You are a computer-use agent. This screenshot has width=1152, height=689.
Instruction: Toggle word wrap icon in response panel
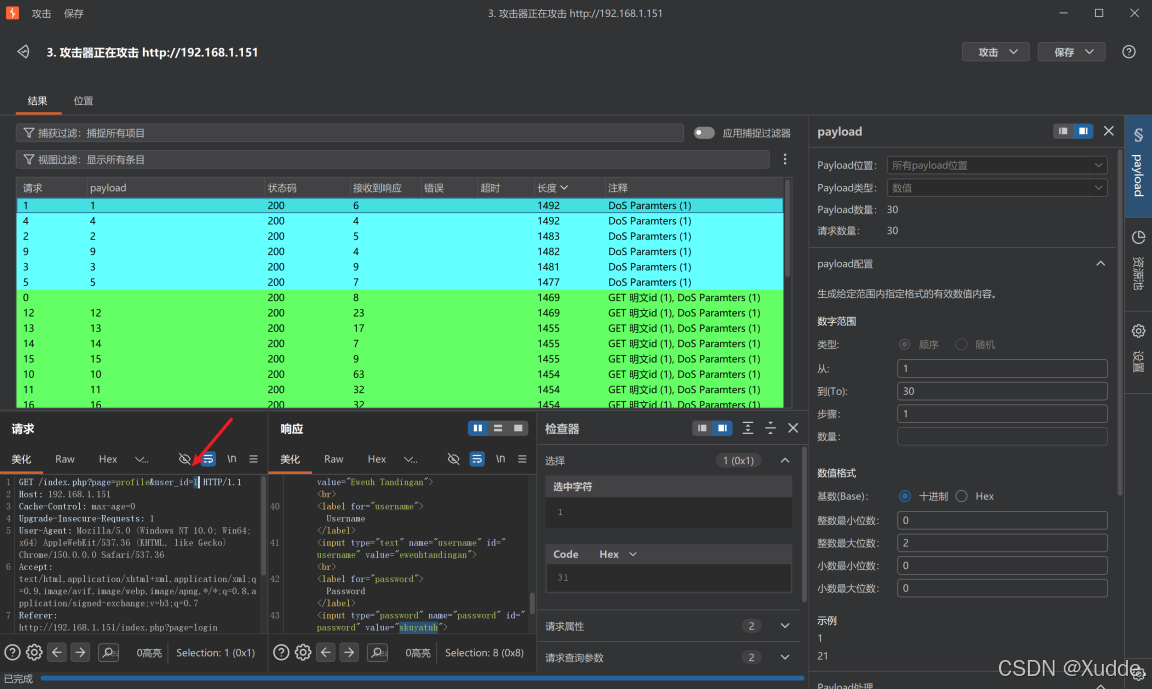477,459
